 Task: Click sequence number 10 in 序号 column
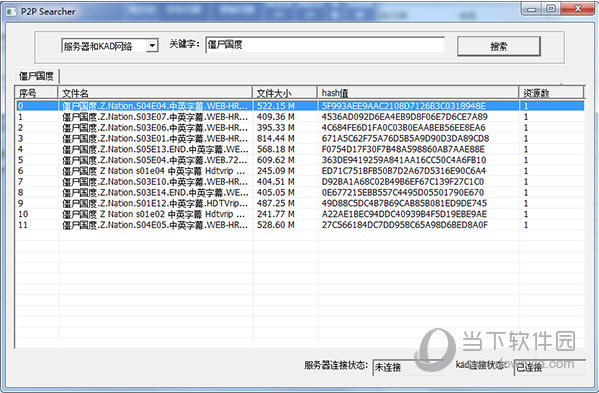pos(23,214)
